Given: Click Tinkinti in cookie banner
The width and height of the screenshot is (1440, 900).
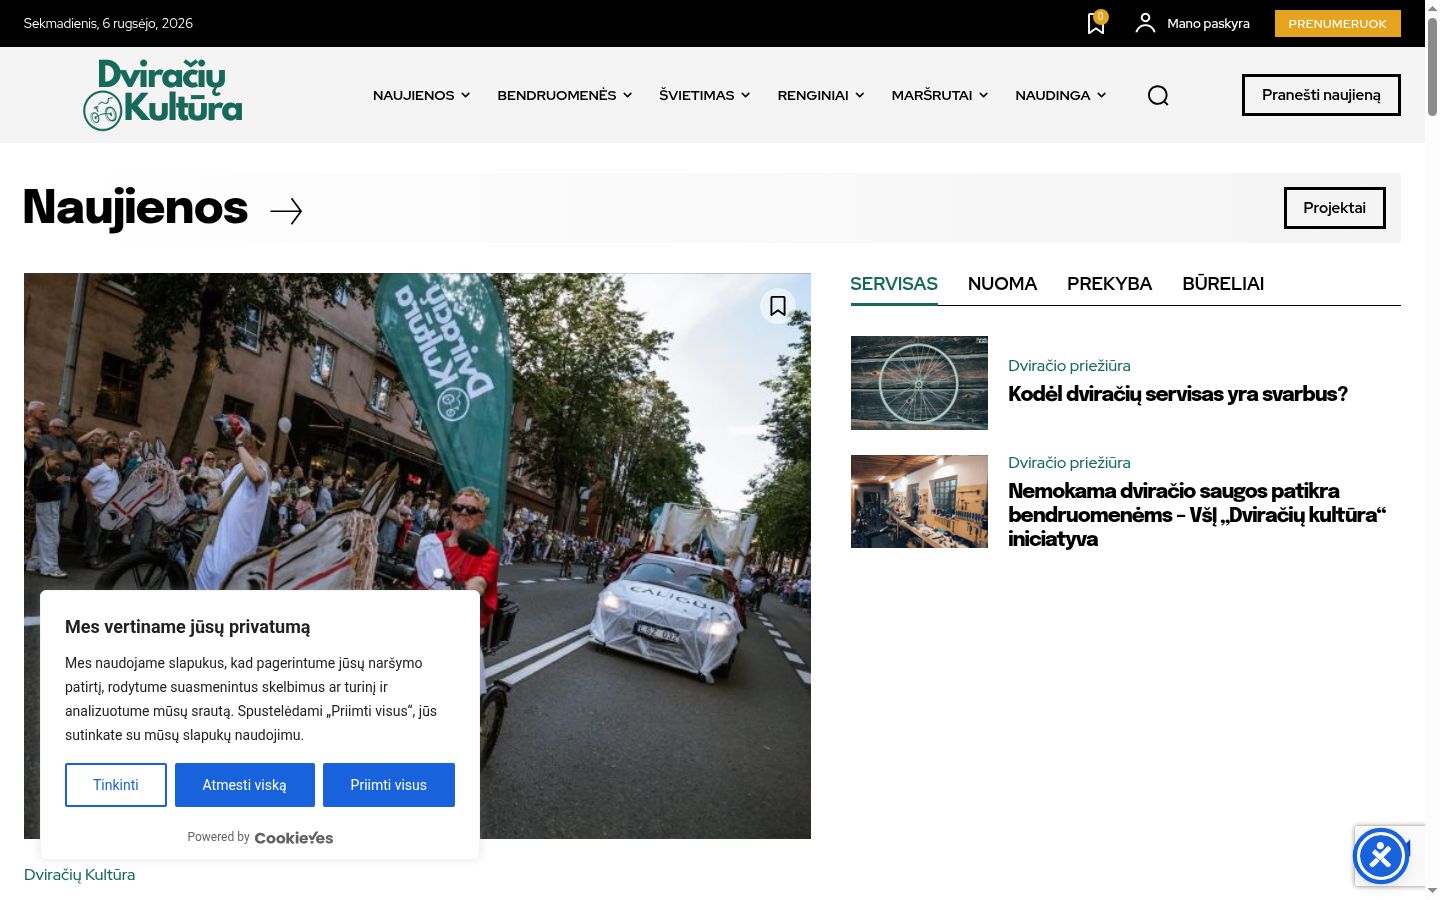Looking at the screenshot, I should 116,785.
